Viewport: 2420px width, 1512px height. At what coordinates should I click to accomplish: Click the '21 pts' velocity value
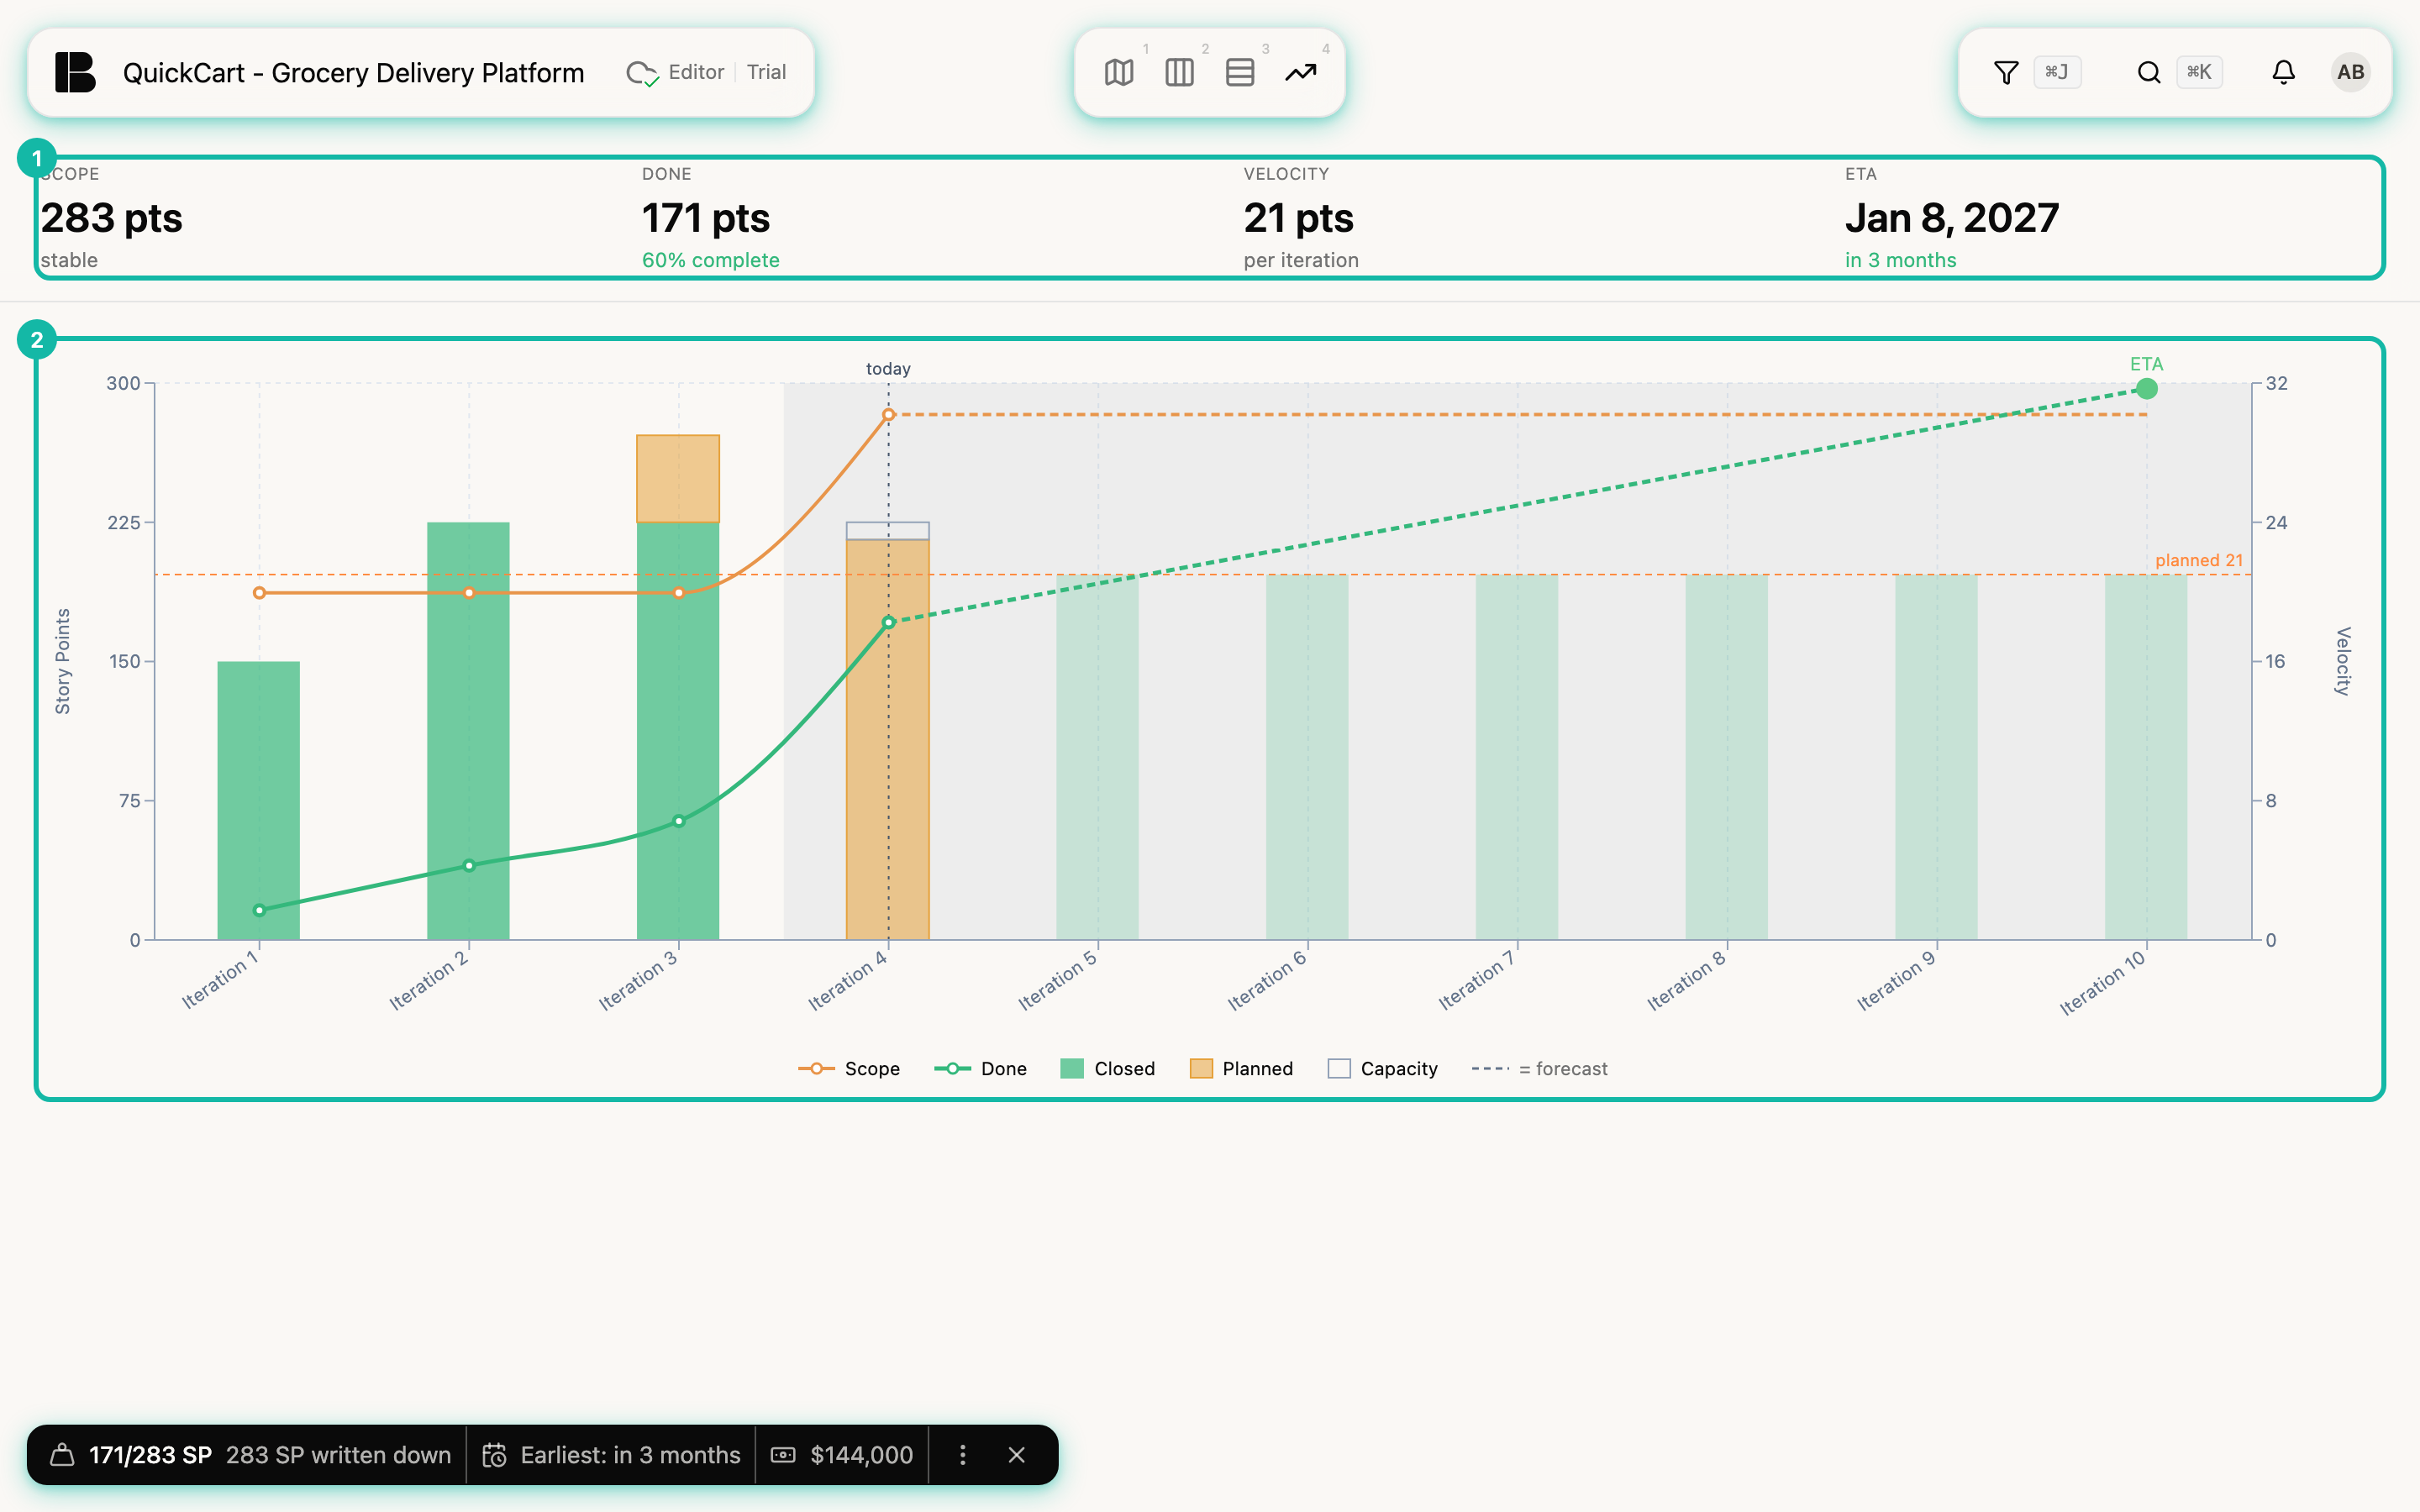pos(1298,218)
